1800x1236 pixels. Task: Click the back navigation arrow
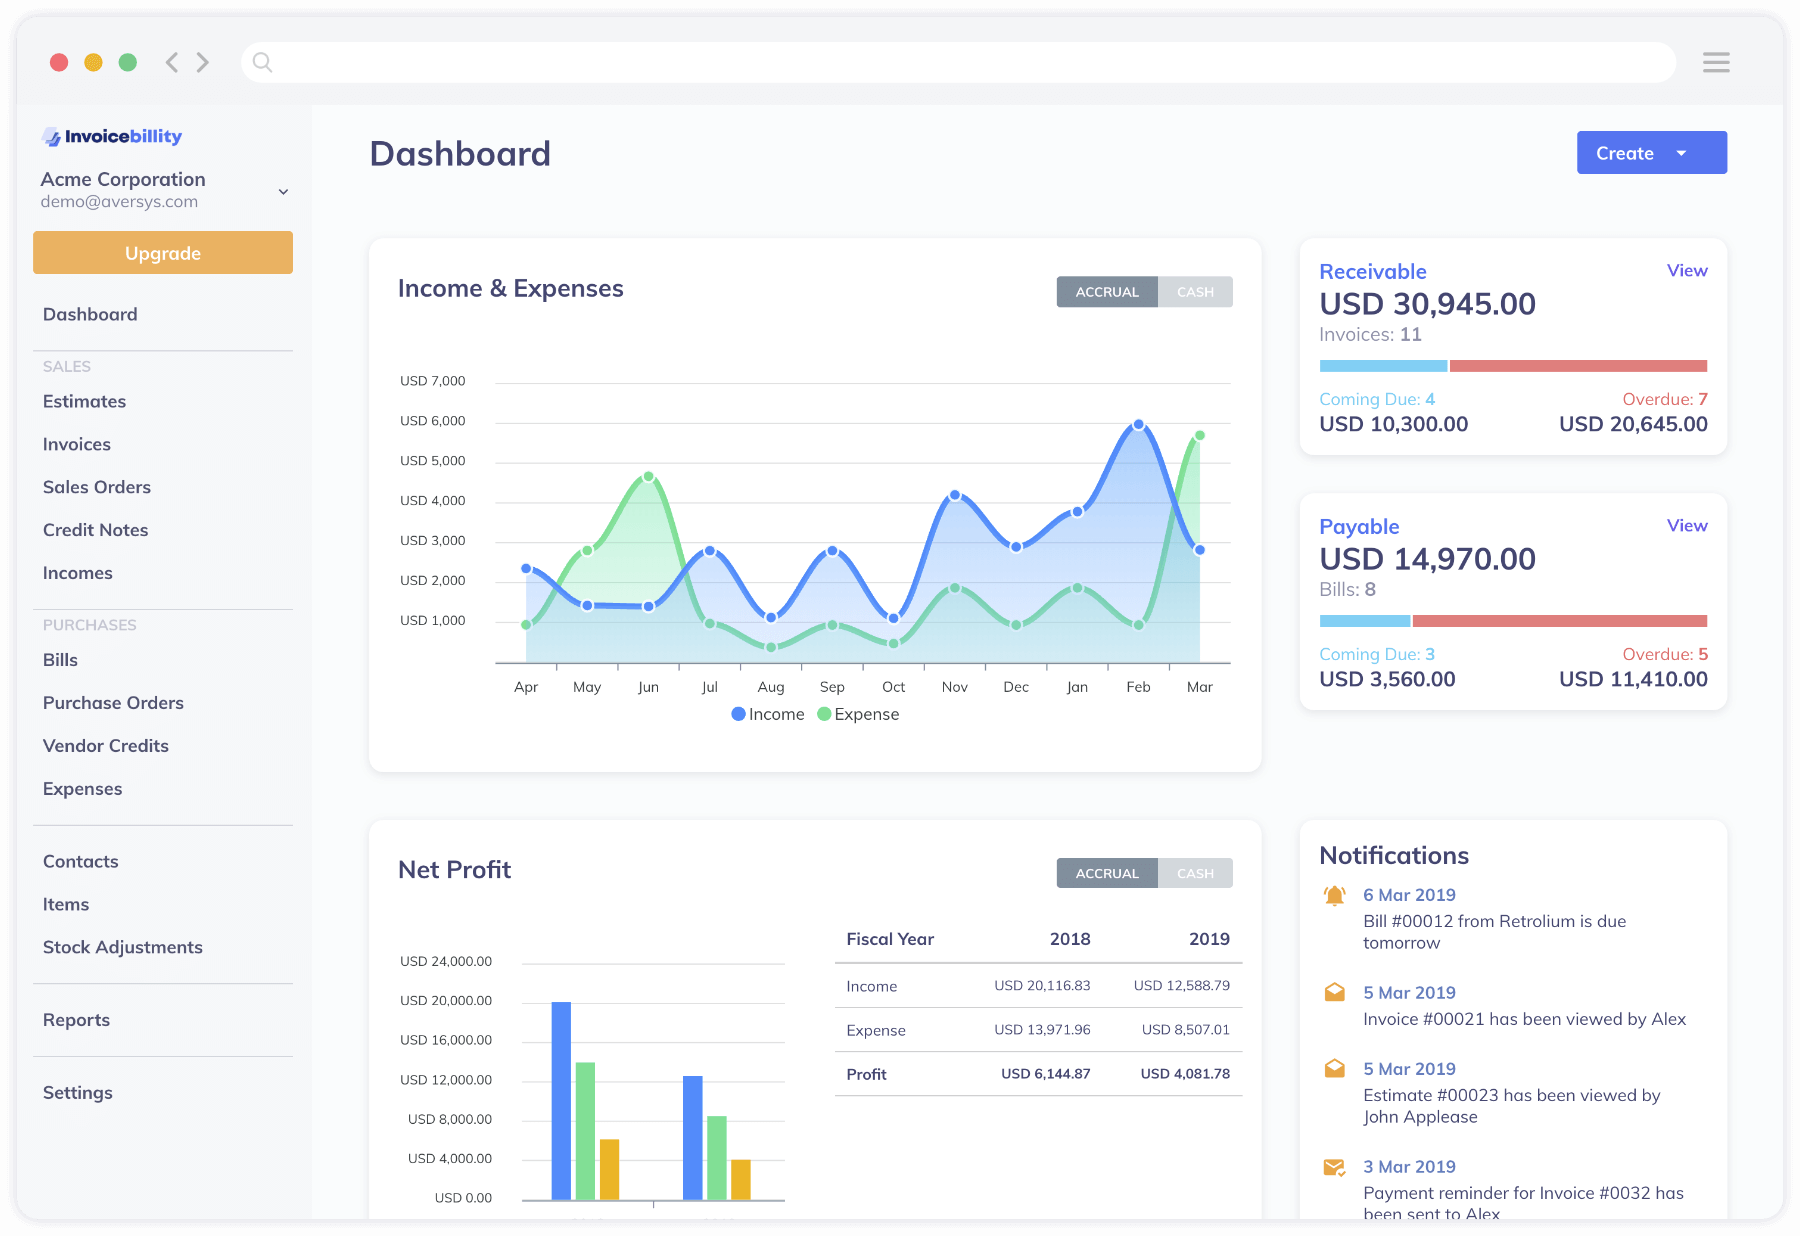(x=171, y=62)
